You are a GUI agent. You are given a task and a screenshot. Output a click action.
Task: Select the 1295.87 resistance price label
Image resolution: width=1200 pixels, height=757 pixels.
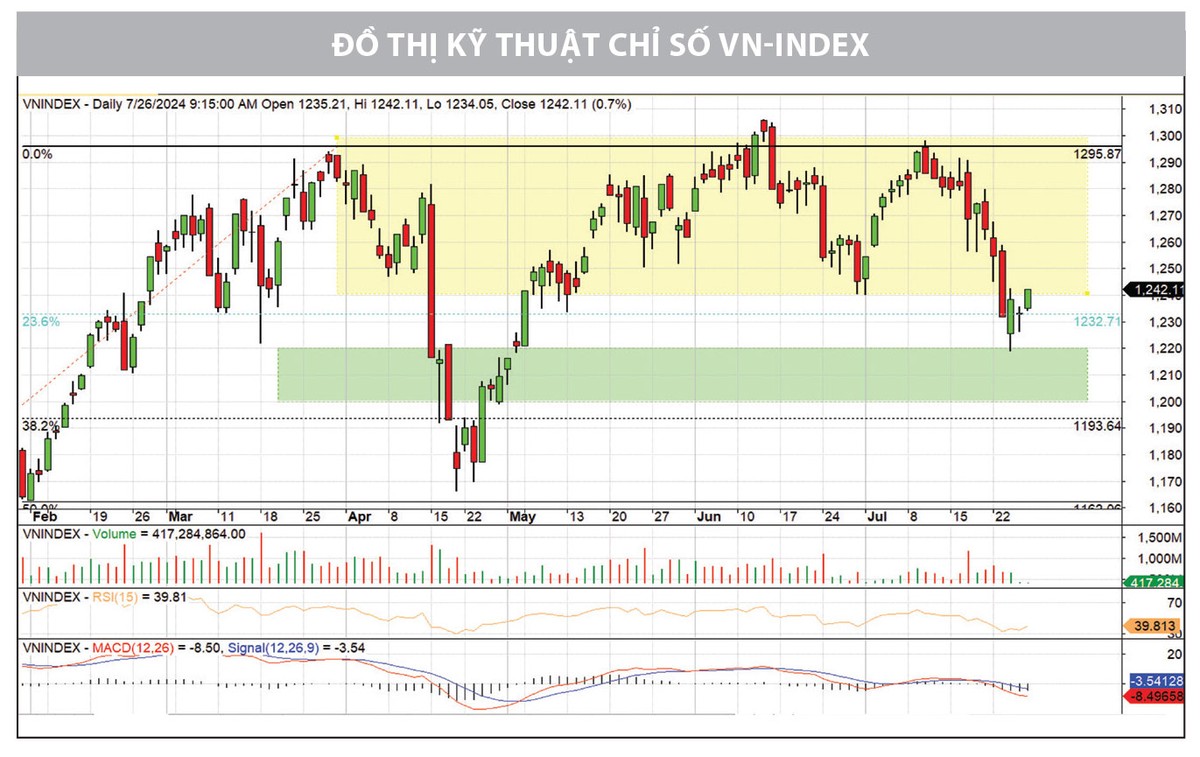pyautogui.click(x=1096, y=156)
